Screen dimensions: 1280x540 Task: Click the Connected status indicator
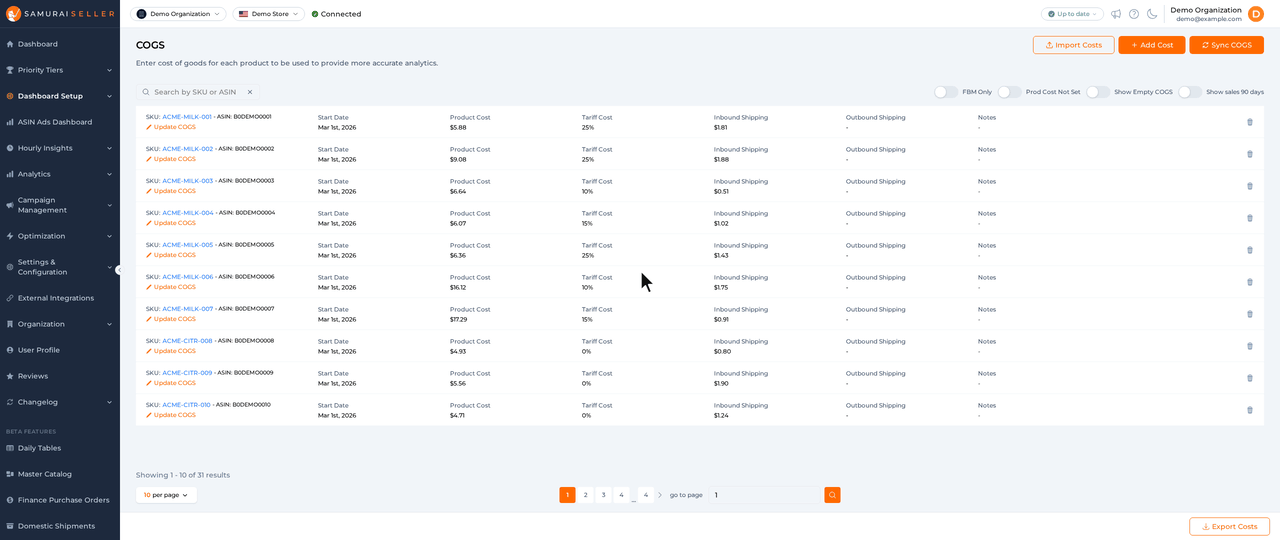click(337, 14)
